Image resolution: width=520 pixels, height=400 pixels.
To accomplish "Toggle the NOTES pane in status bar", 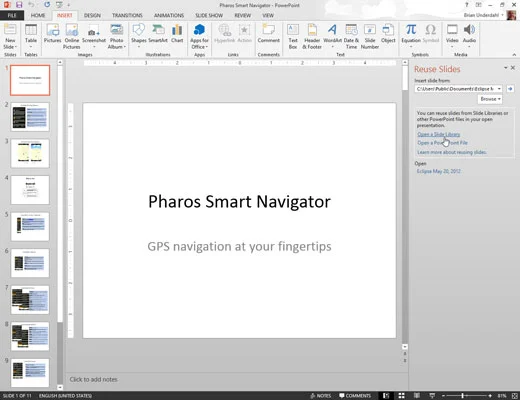I will click(x=320, y=396).
